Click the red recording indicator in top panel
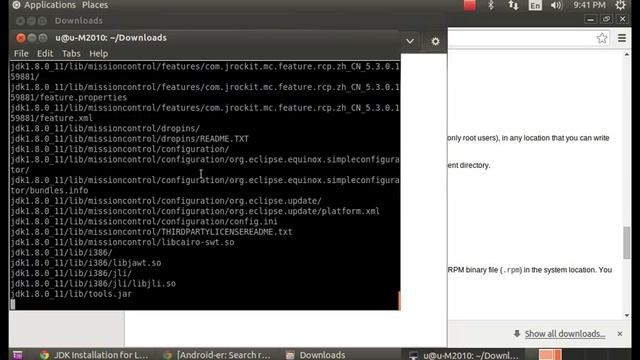Viewport: 640px width, 360px height. pyautogui.click(x=469, y=5)
